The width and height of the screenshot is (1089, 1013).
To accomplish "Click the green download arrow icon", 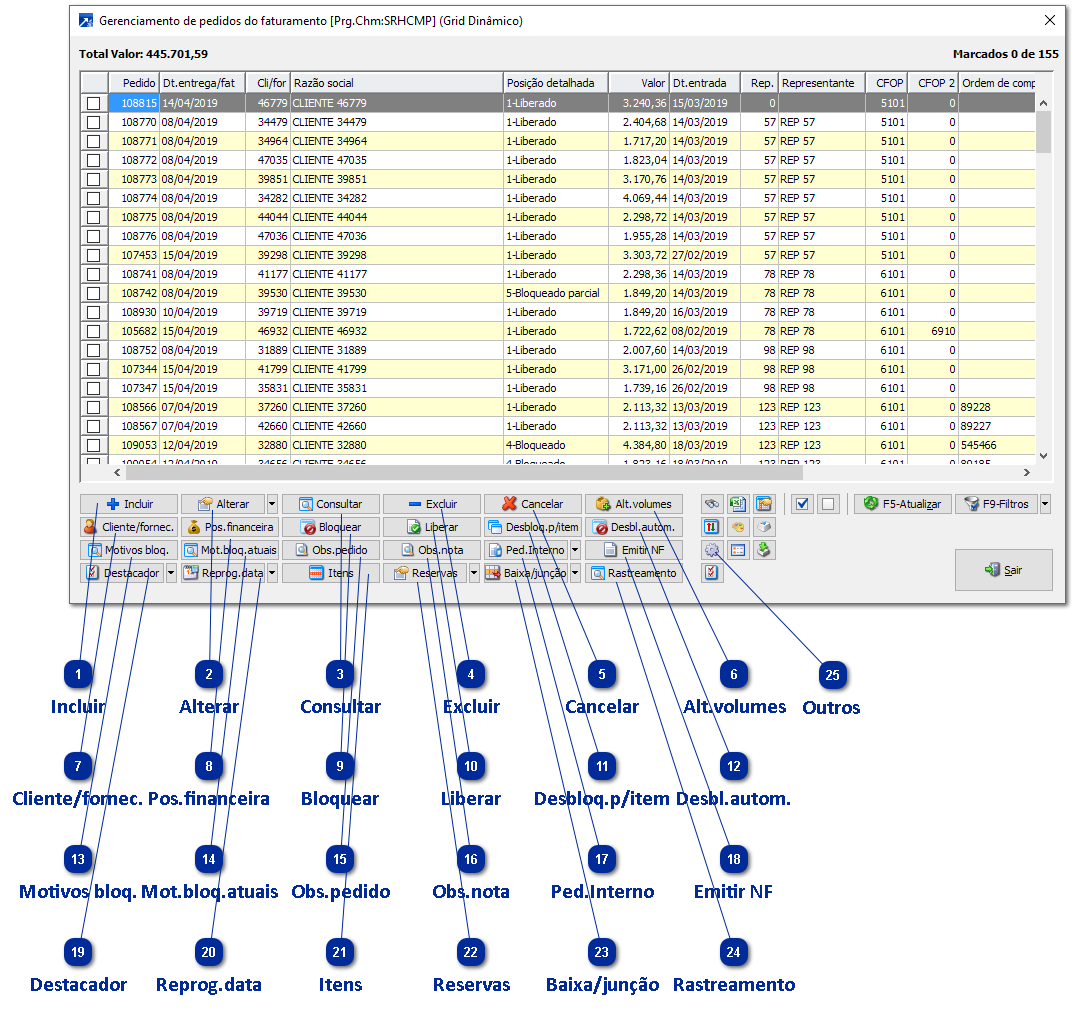I will pyautogui.click(x=764, y=550).
